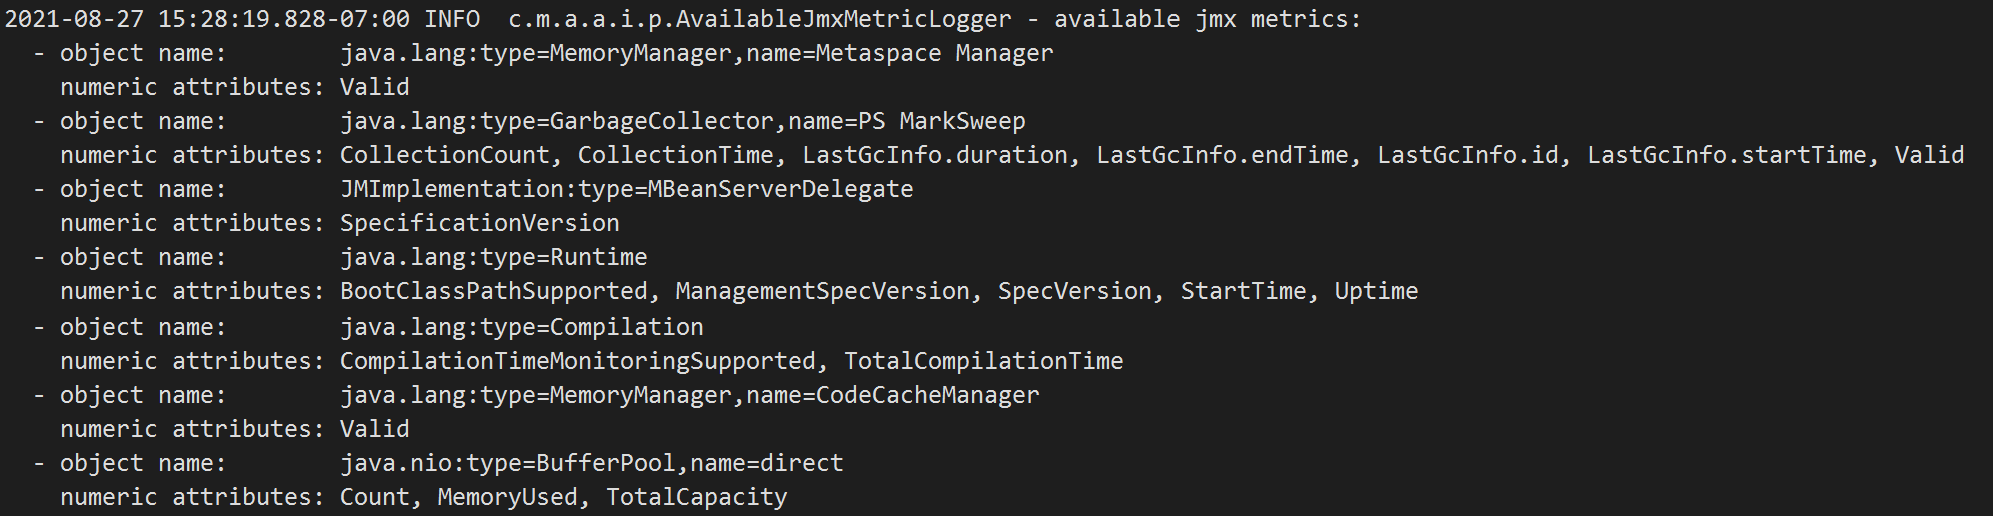Select the CollectionTime attribute
The image size is (1993, 516).
[676, 155]
